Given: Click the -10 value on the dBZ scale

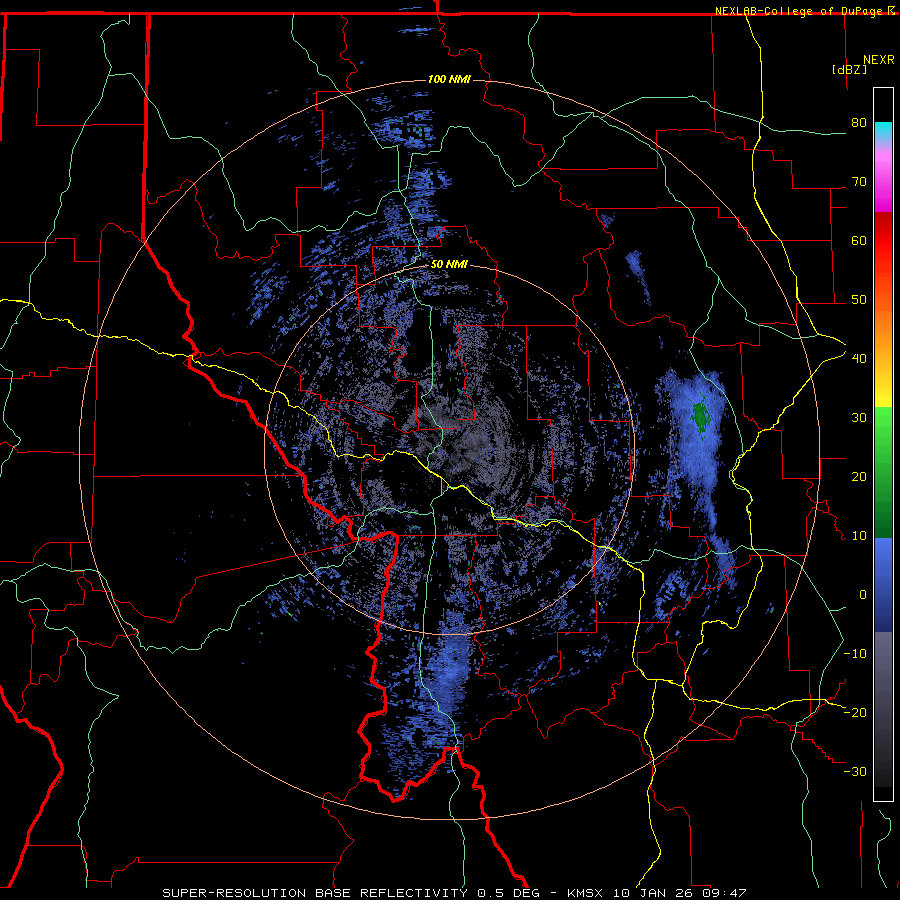Looking at the screenshot, I should pyautogui.click(x=855, y=654).
